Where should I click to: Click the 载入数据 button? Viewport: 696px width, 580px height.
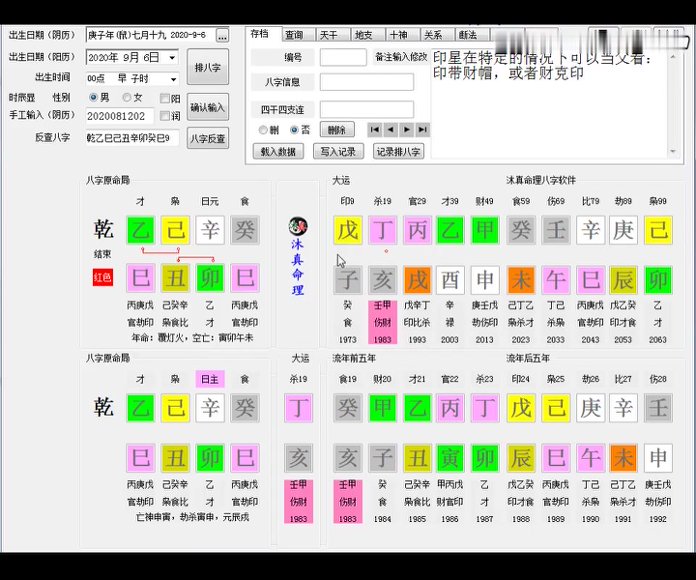(278, 151)
